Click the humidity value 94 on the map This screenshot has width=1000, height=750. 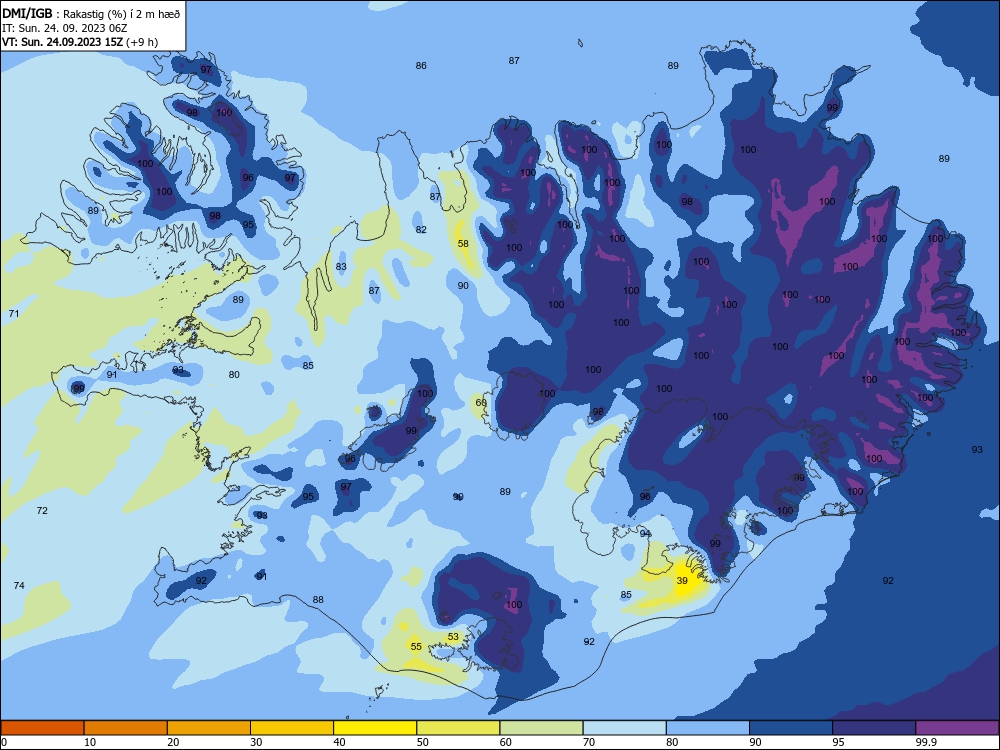coord(645,533)
